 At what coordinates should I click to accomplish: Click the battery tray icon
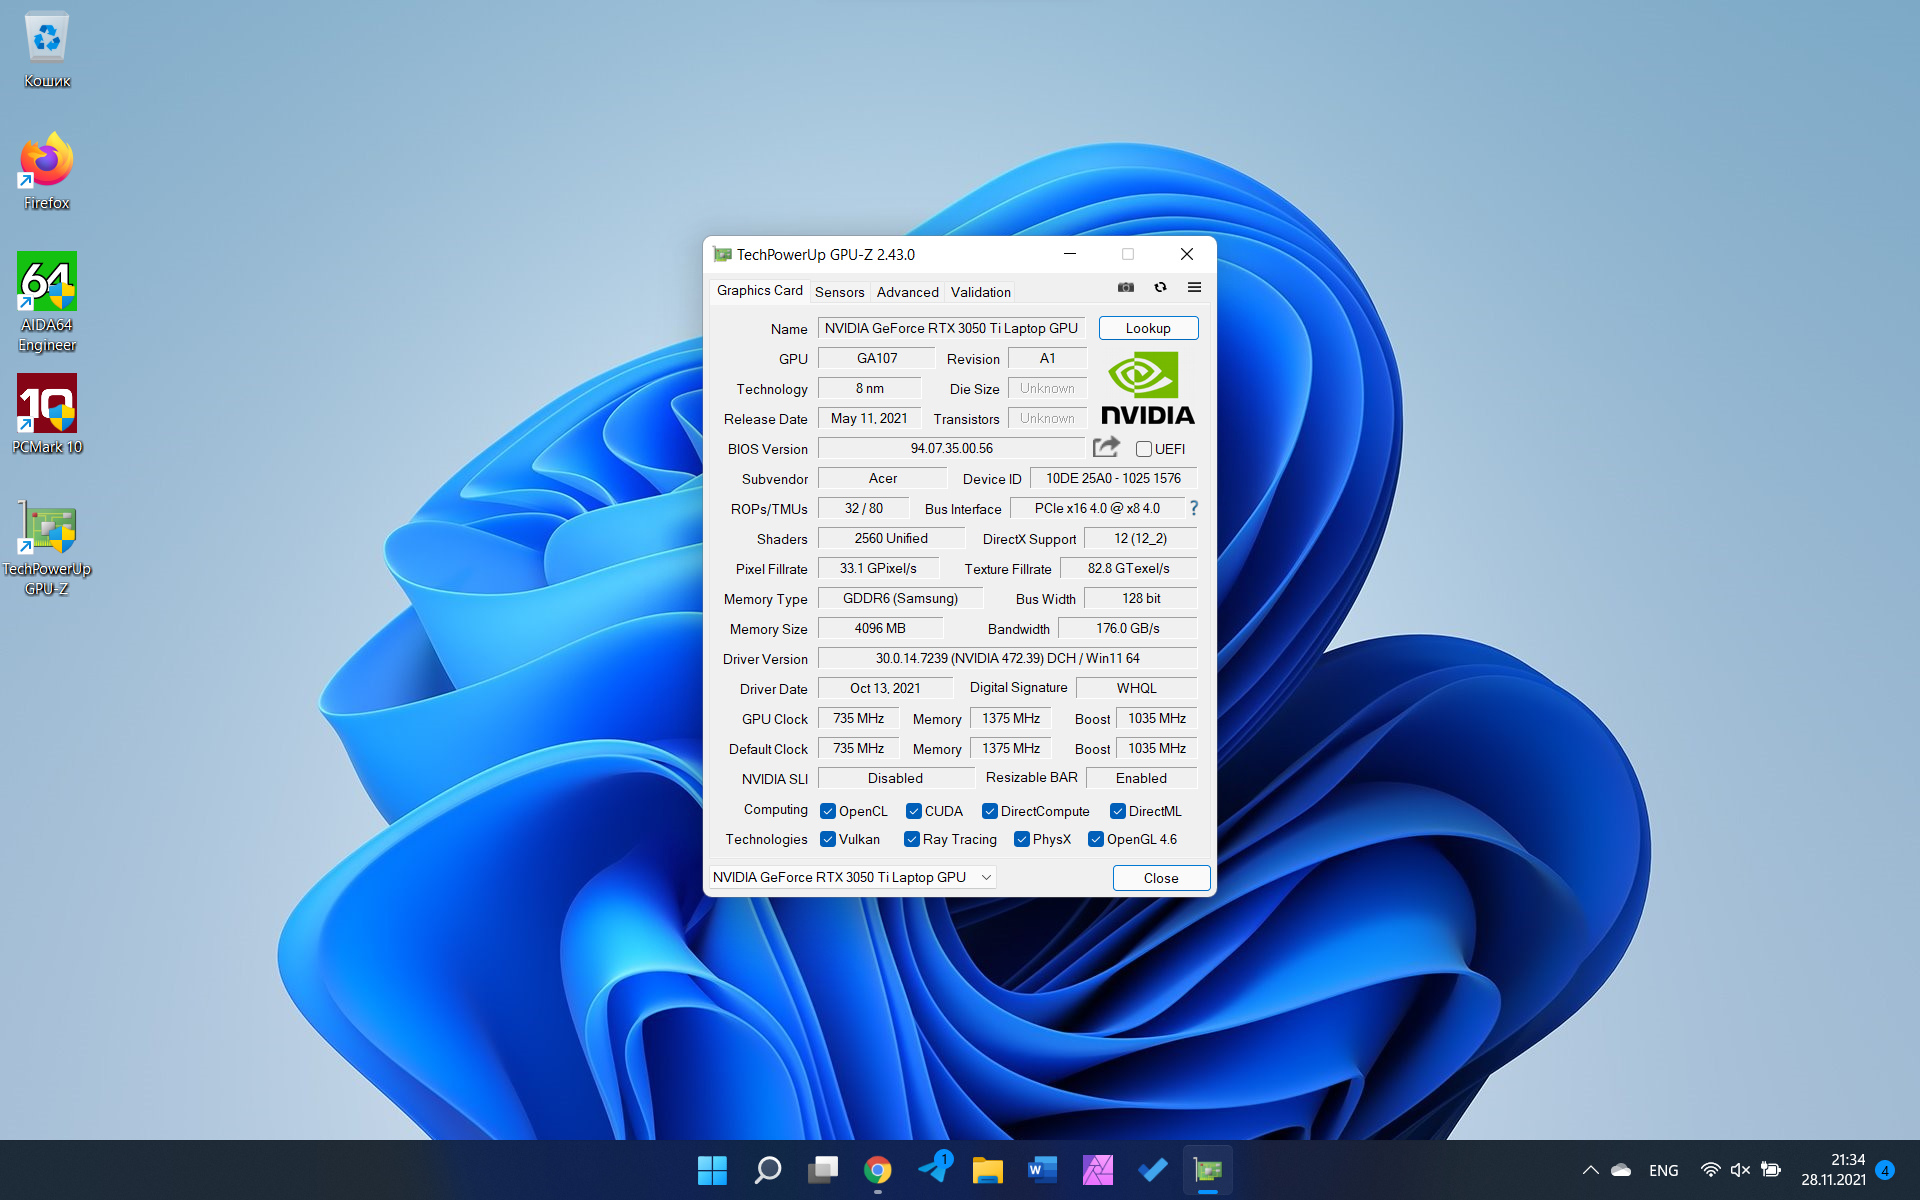point(1771,1170)
